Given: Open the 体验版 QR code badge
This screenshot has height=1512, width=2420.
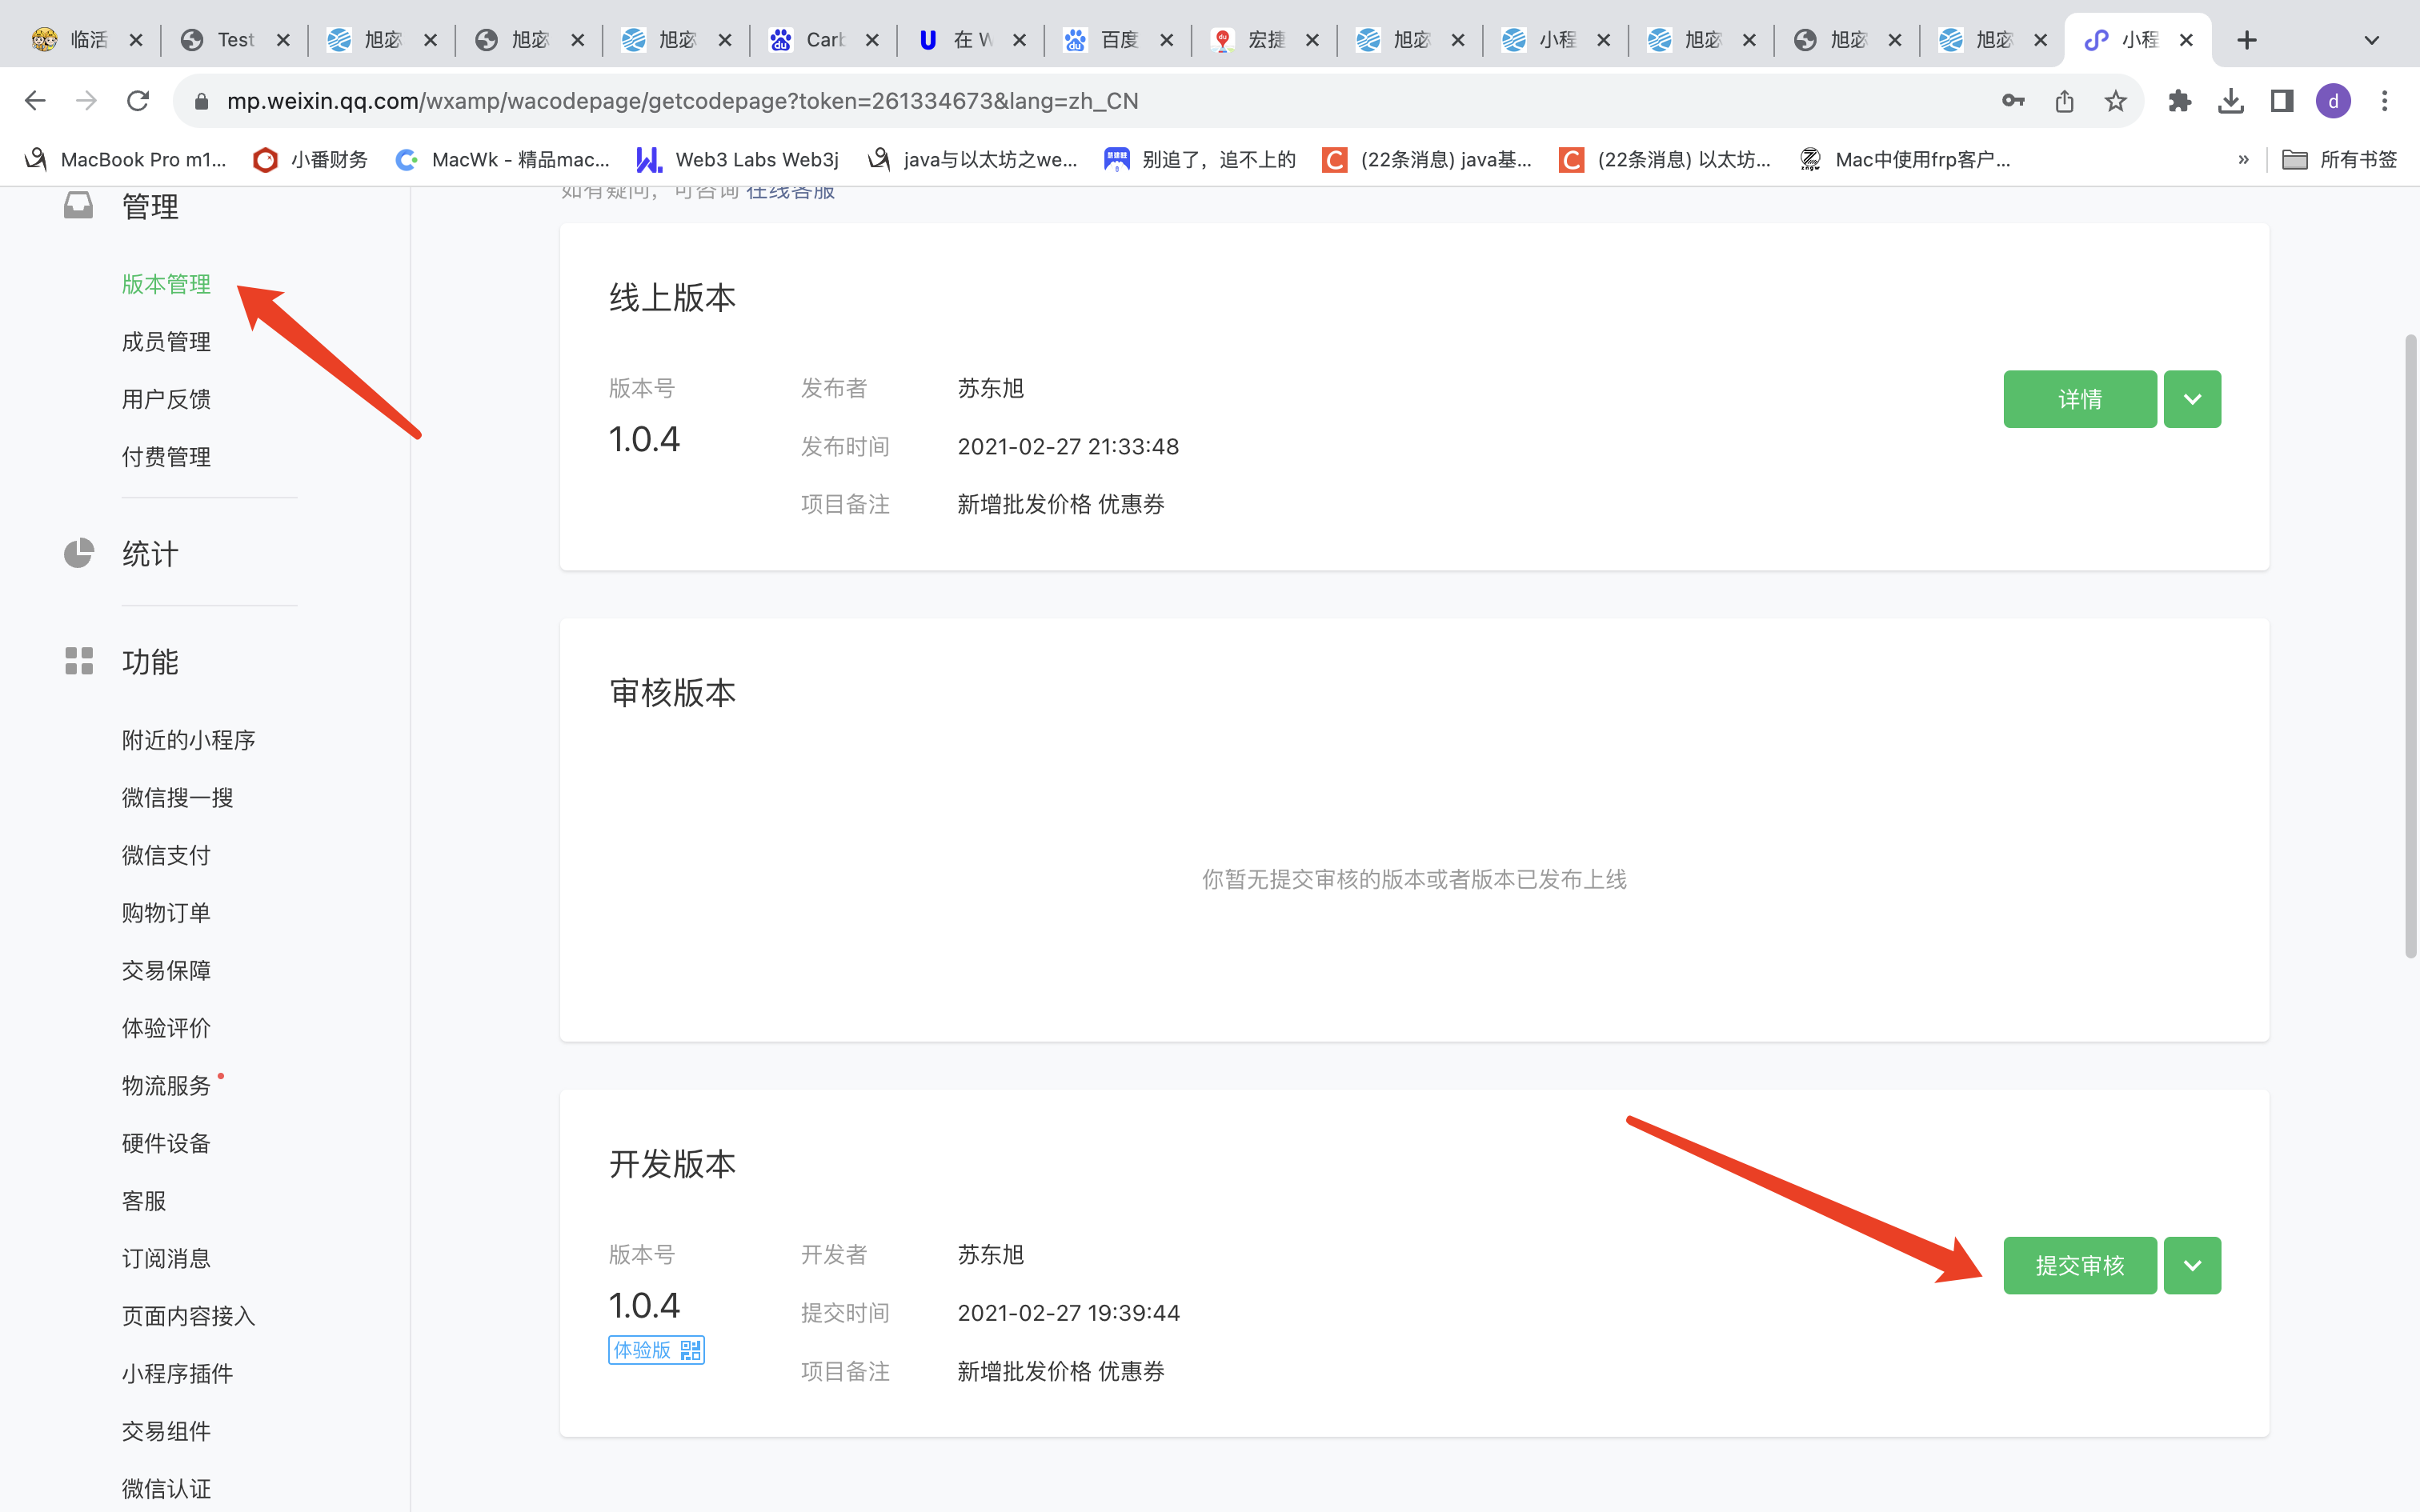Looking at the screenshot, I should [656, 1350].
